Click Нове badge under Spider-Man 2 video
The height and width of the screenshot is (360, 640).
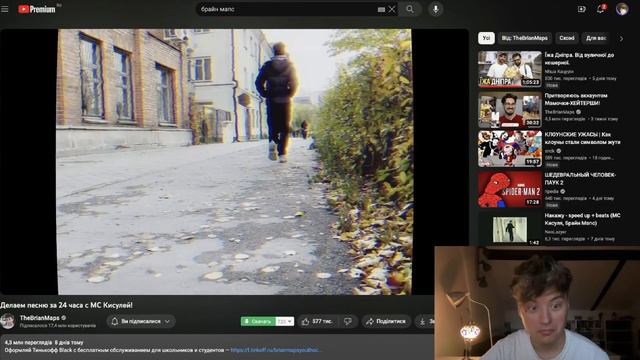click(x=552, y=205)
